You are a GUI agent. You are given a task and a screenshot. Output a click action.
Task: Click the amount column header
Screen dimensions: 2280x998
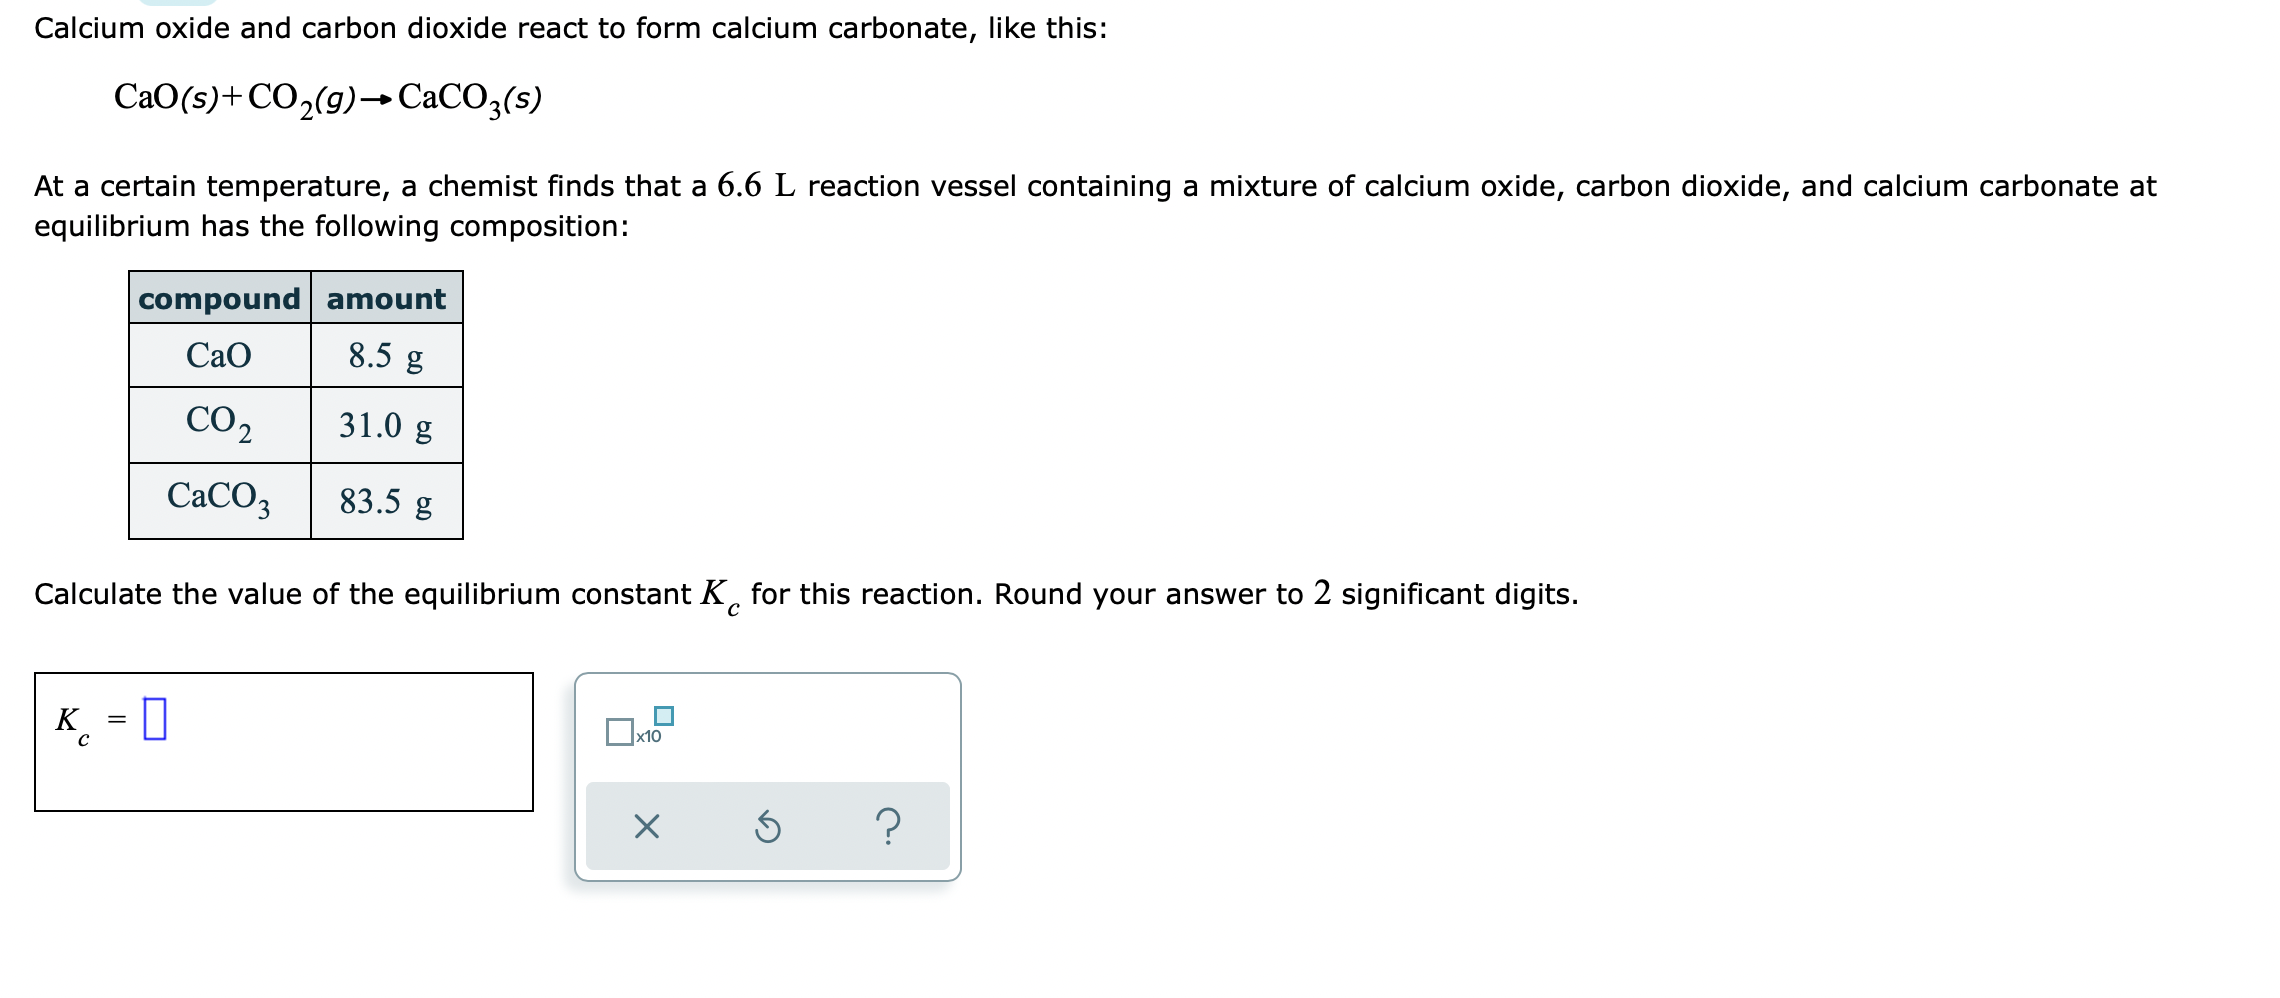coord(387,297)
